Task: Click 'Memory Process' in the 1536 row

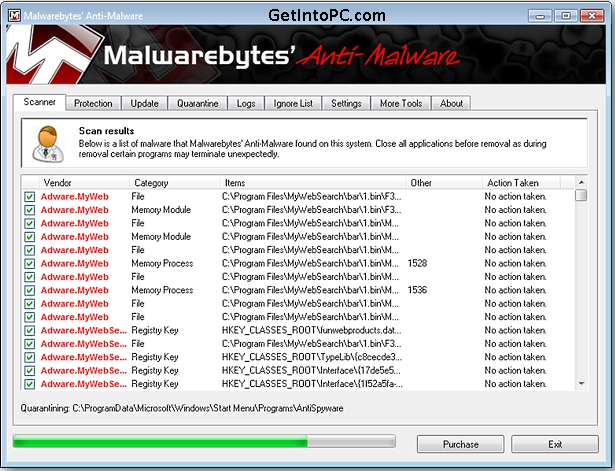Action: [162, 290]
